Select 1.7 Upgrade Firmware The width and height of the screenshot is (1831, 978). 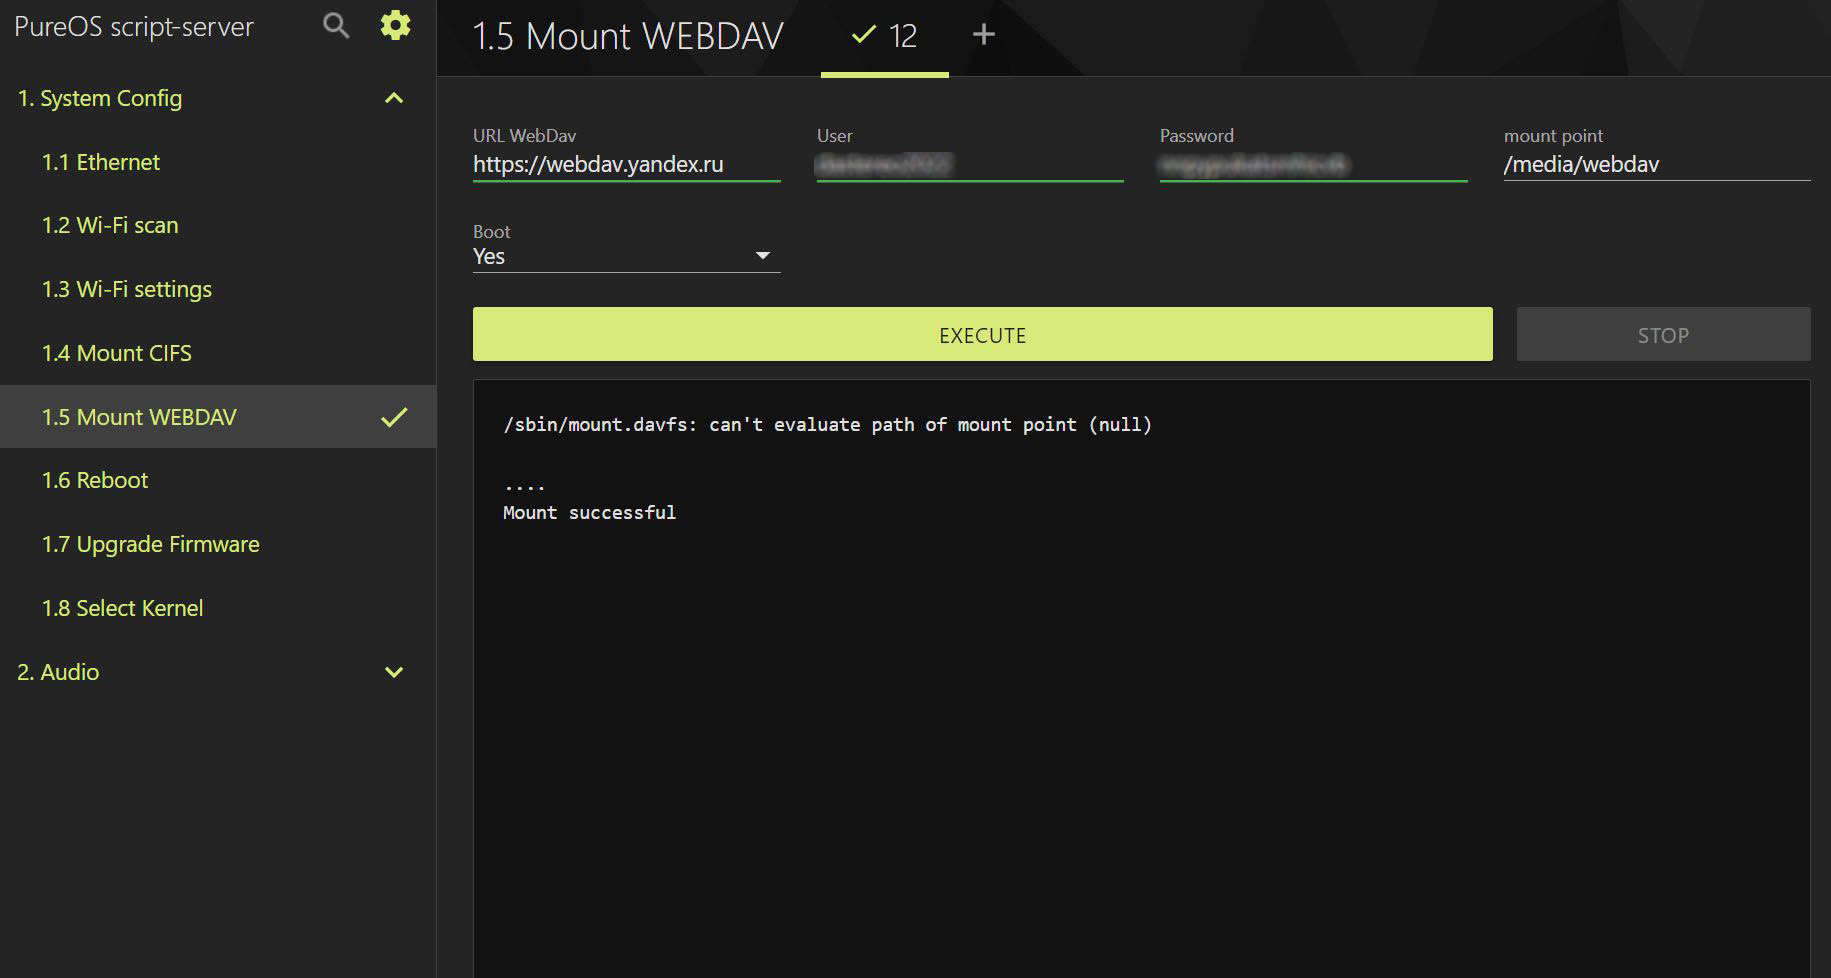(151, 544)
